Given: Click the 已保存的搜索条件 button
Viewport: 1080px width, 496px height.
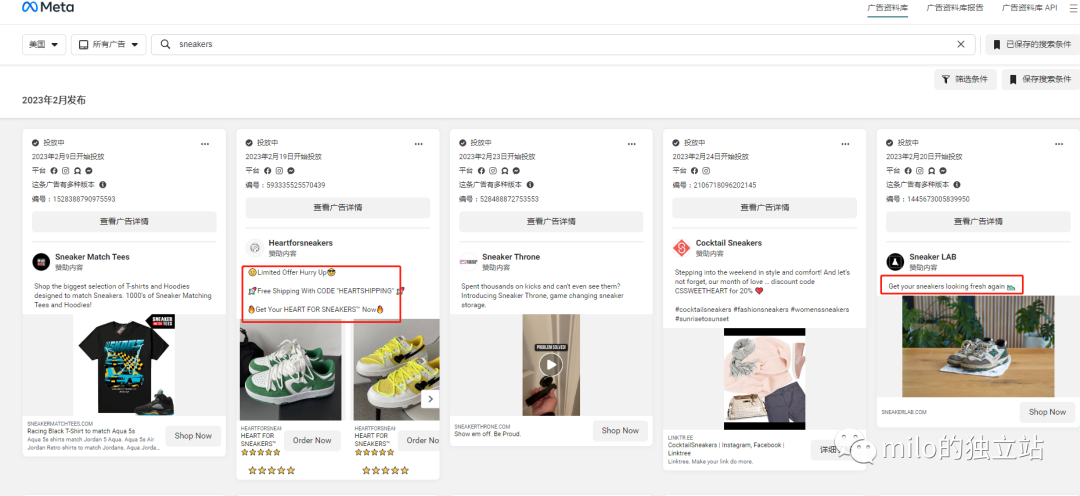Looking at the screenshot, I should 1032,45.
